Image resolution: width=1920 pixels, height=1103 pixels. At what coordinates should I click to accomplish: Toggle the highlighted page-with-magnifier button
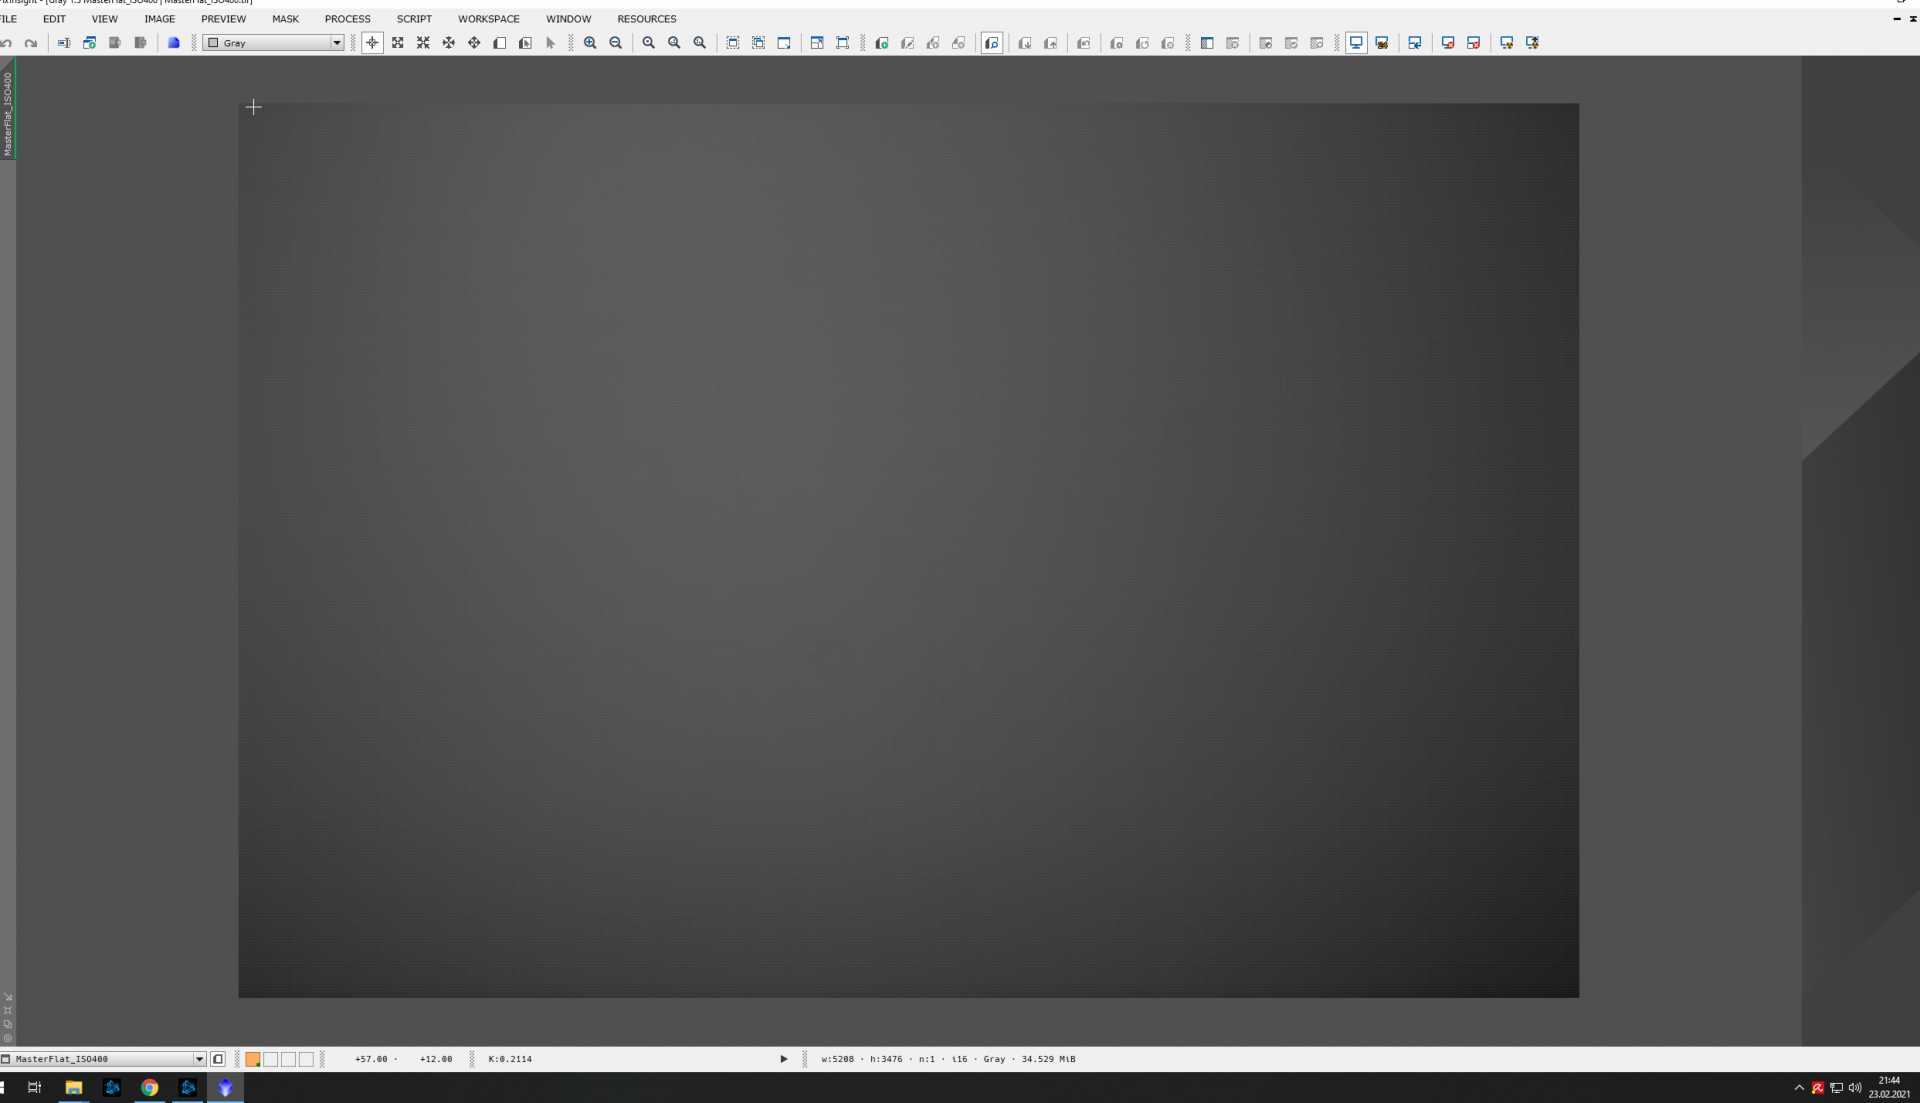point(992,43)
